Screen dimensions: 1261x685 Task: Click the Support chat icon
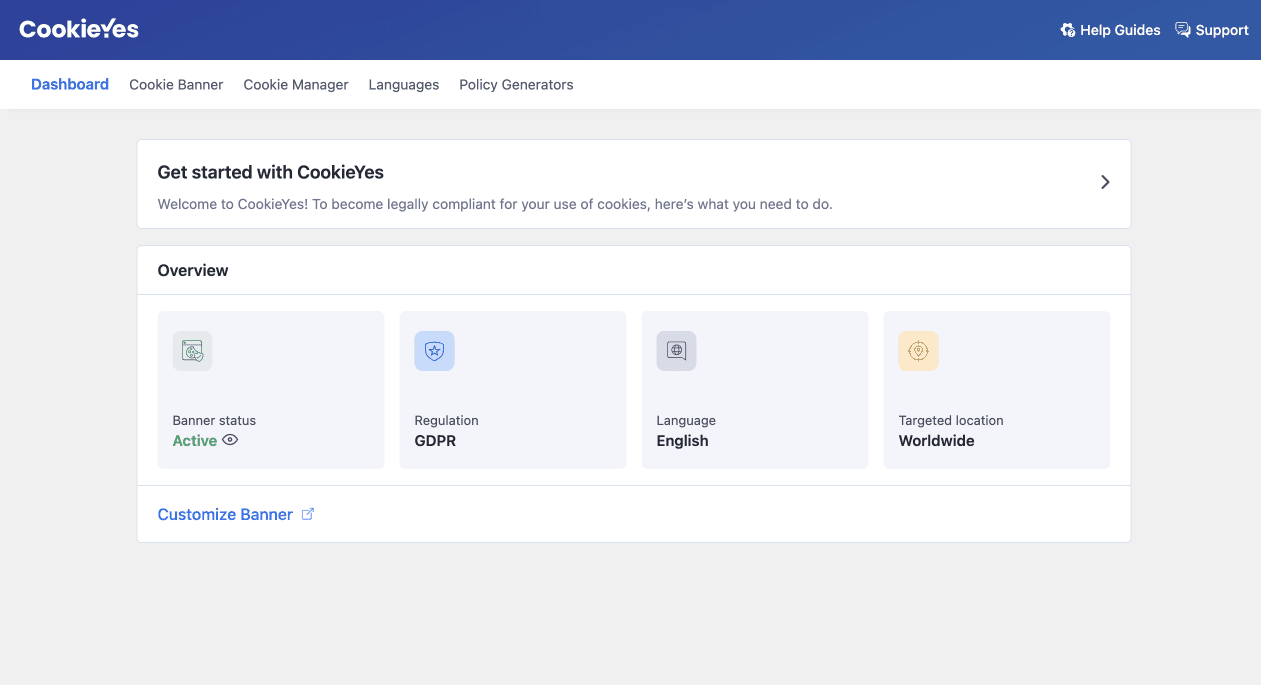[1183, 30]
